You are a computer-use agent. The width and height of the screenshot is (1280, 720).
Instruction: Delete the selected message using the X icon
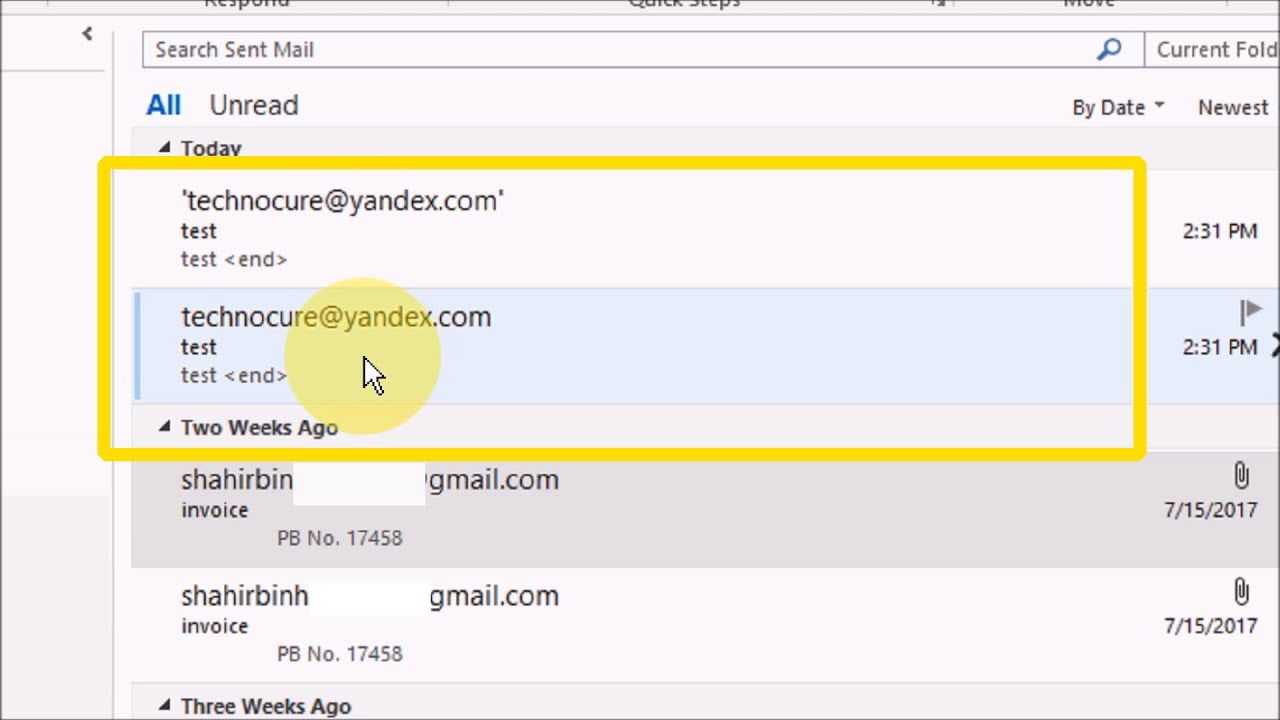(1275, 347)
